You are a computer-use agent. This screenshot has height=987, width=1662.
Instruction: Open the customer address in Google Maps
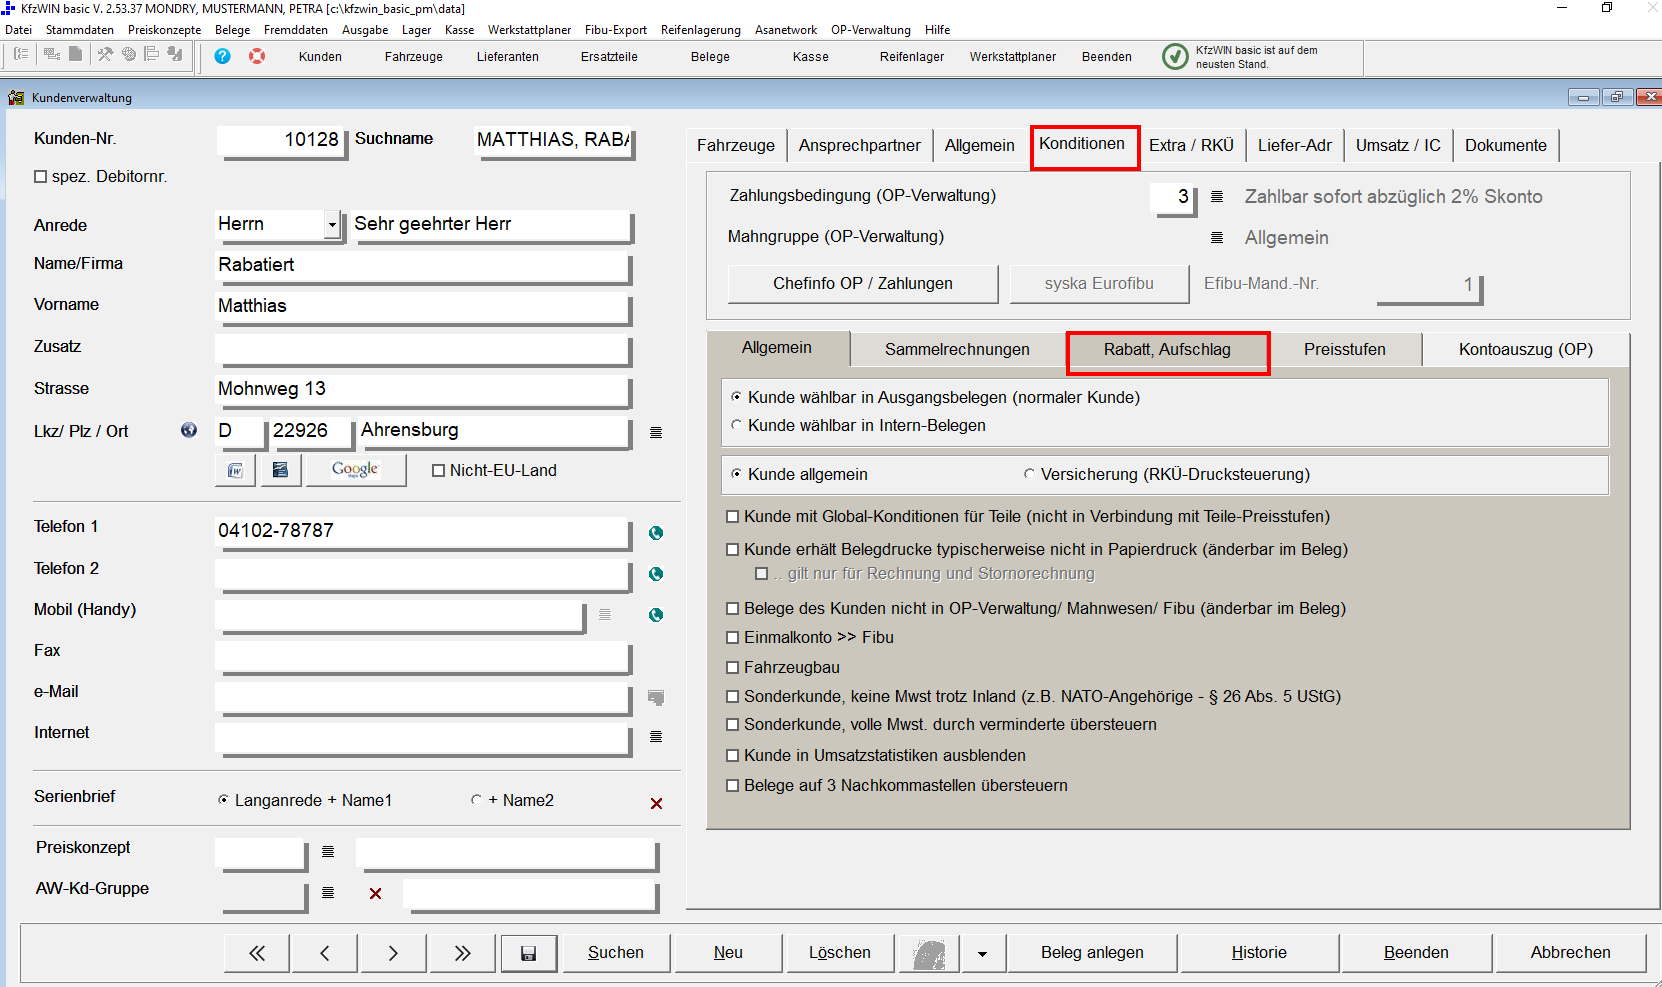355,470
